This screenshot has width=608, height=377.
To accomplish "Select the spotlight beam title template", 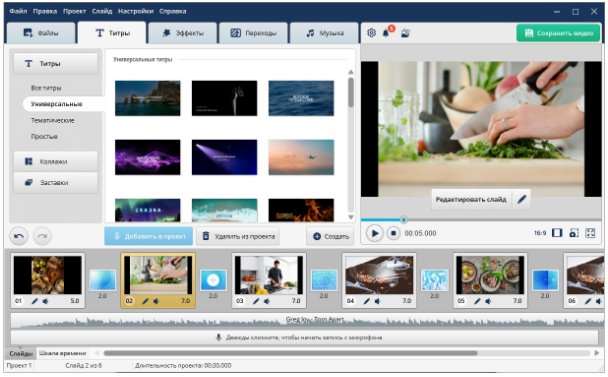I will (x=225, y=157).
